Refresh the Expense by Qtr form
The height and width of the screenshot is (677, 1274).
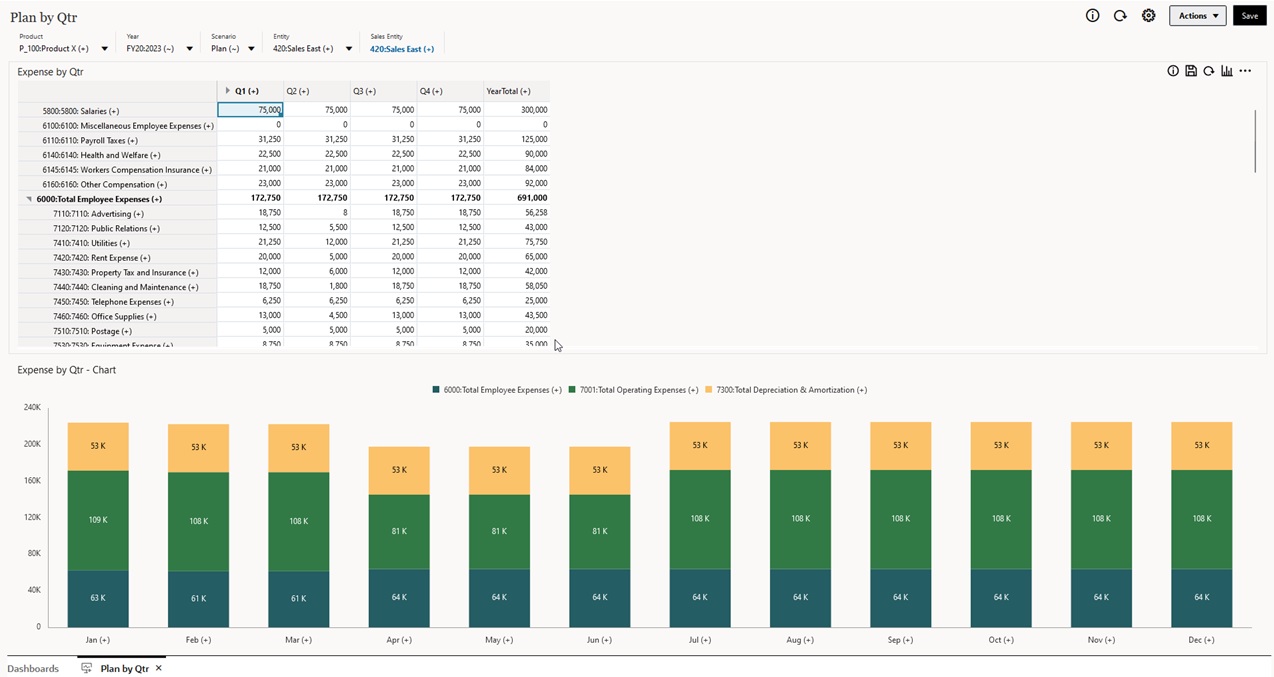pyautogui.click(x=1209, y=71)
